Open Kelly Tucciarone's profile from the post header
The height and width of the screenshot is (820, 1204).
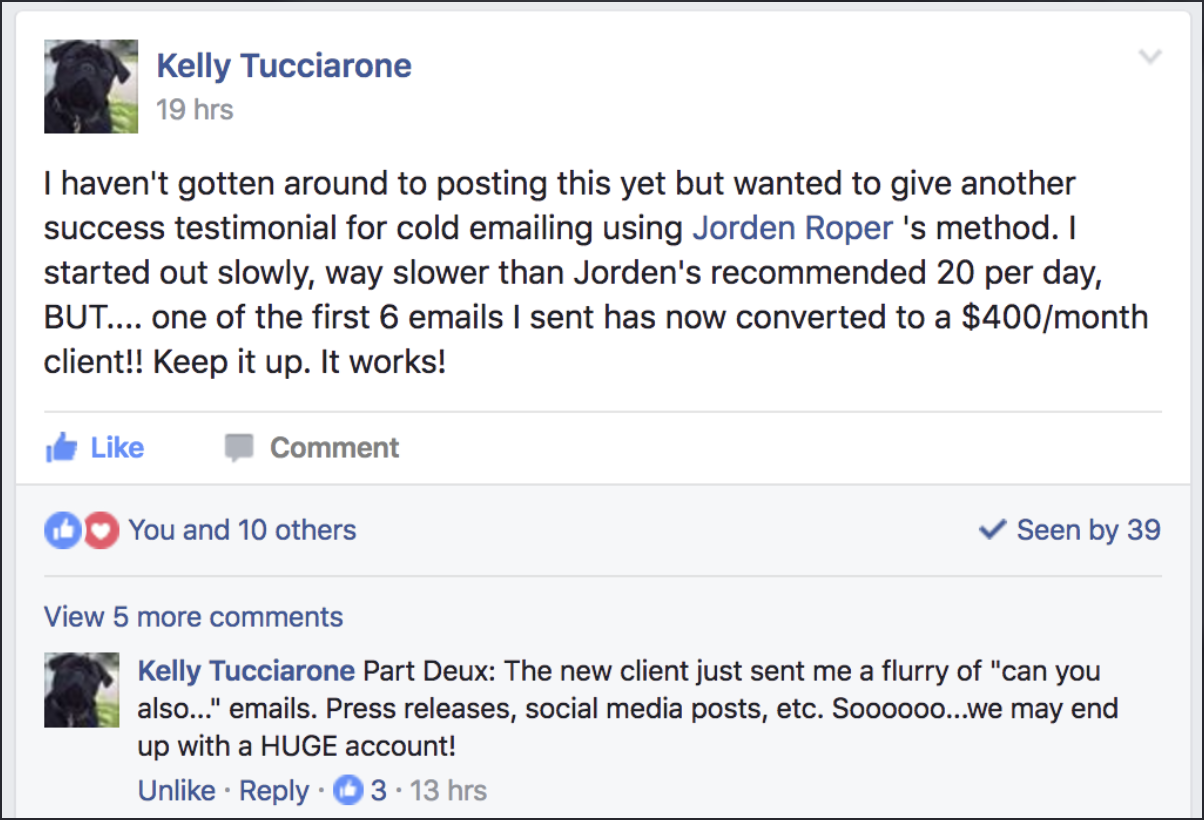284,66
